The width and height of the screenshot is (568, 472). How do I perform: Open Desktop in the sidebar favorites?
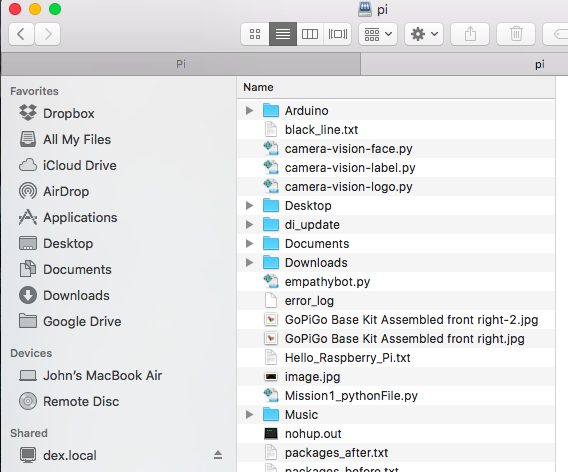(68, 243)
